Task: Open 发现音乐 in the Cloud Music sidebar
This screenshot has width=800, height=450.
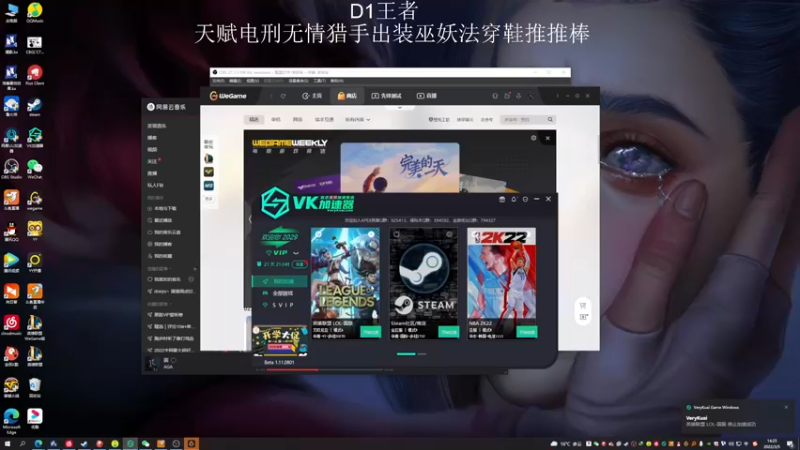Action: click(157, 126)
